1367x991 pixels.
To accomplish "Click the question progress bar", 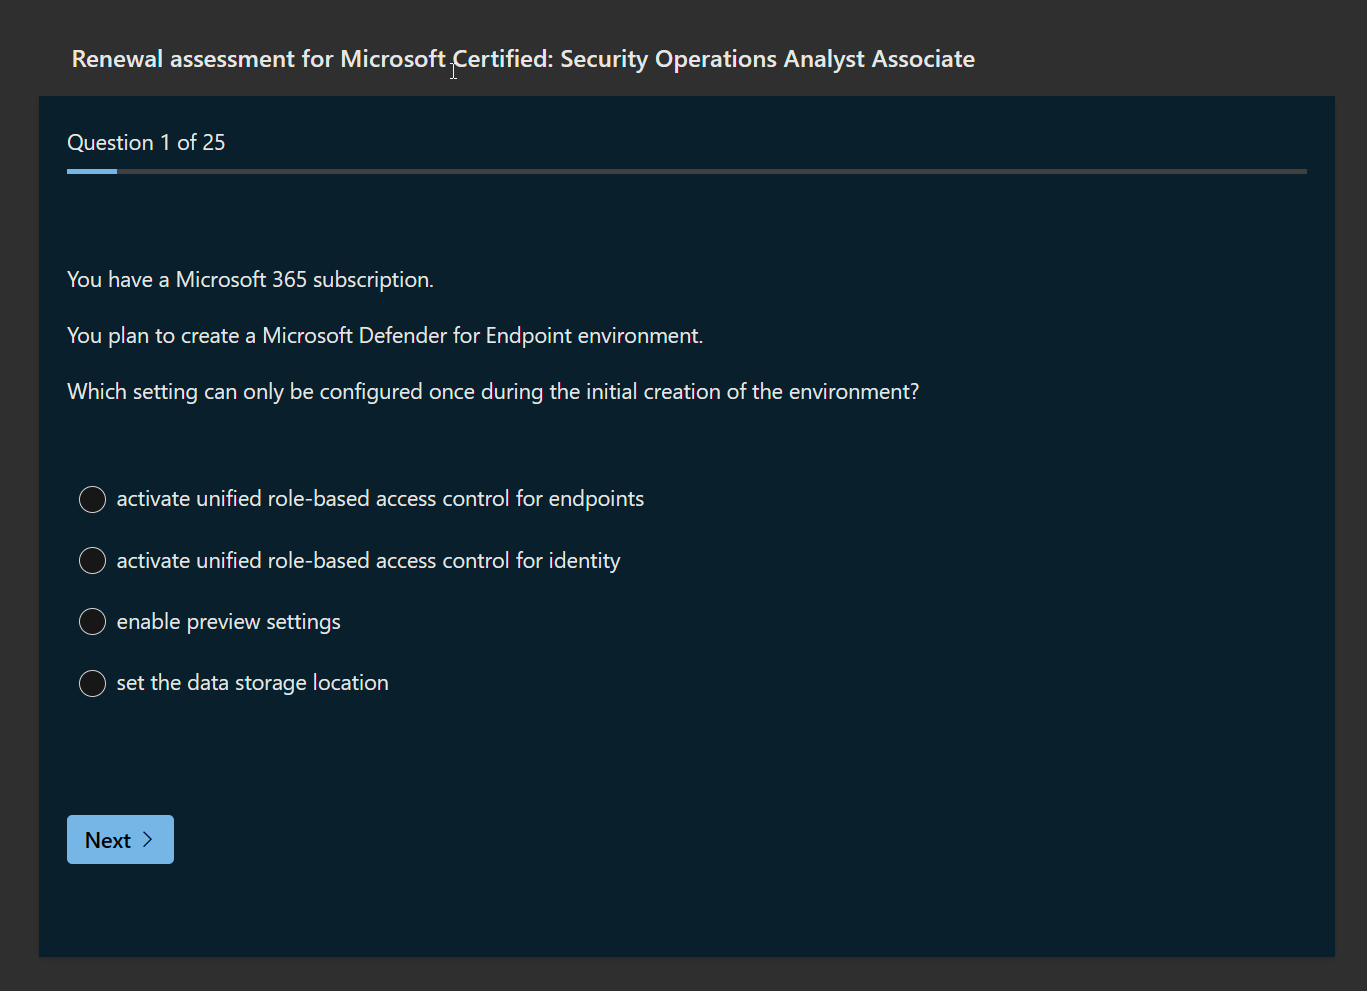I will tap(687, 171).
